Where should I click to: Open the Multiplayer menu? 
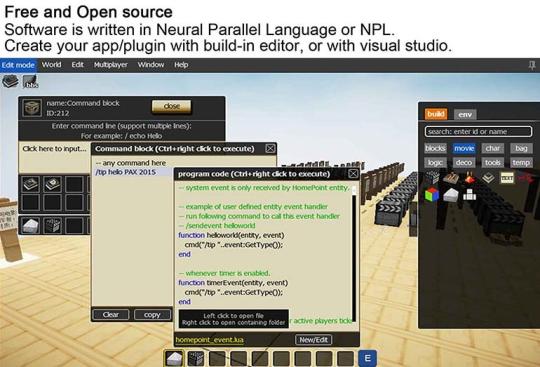[x=111, y=65]
